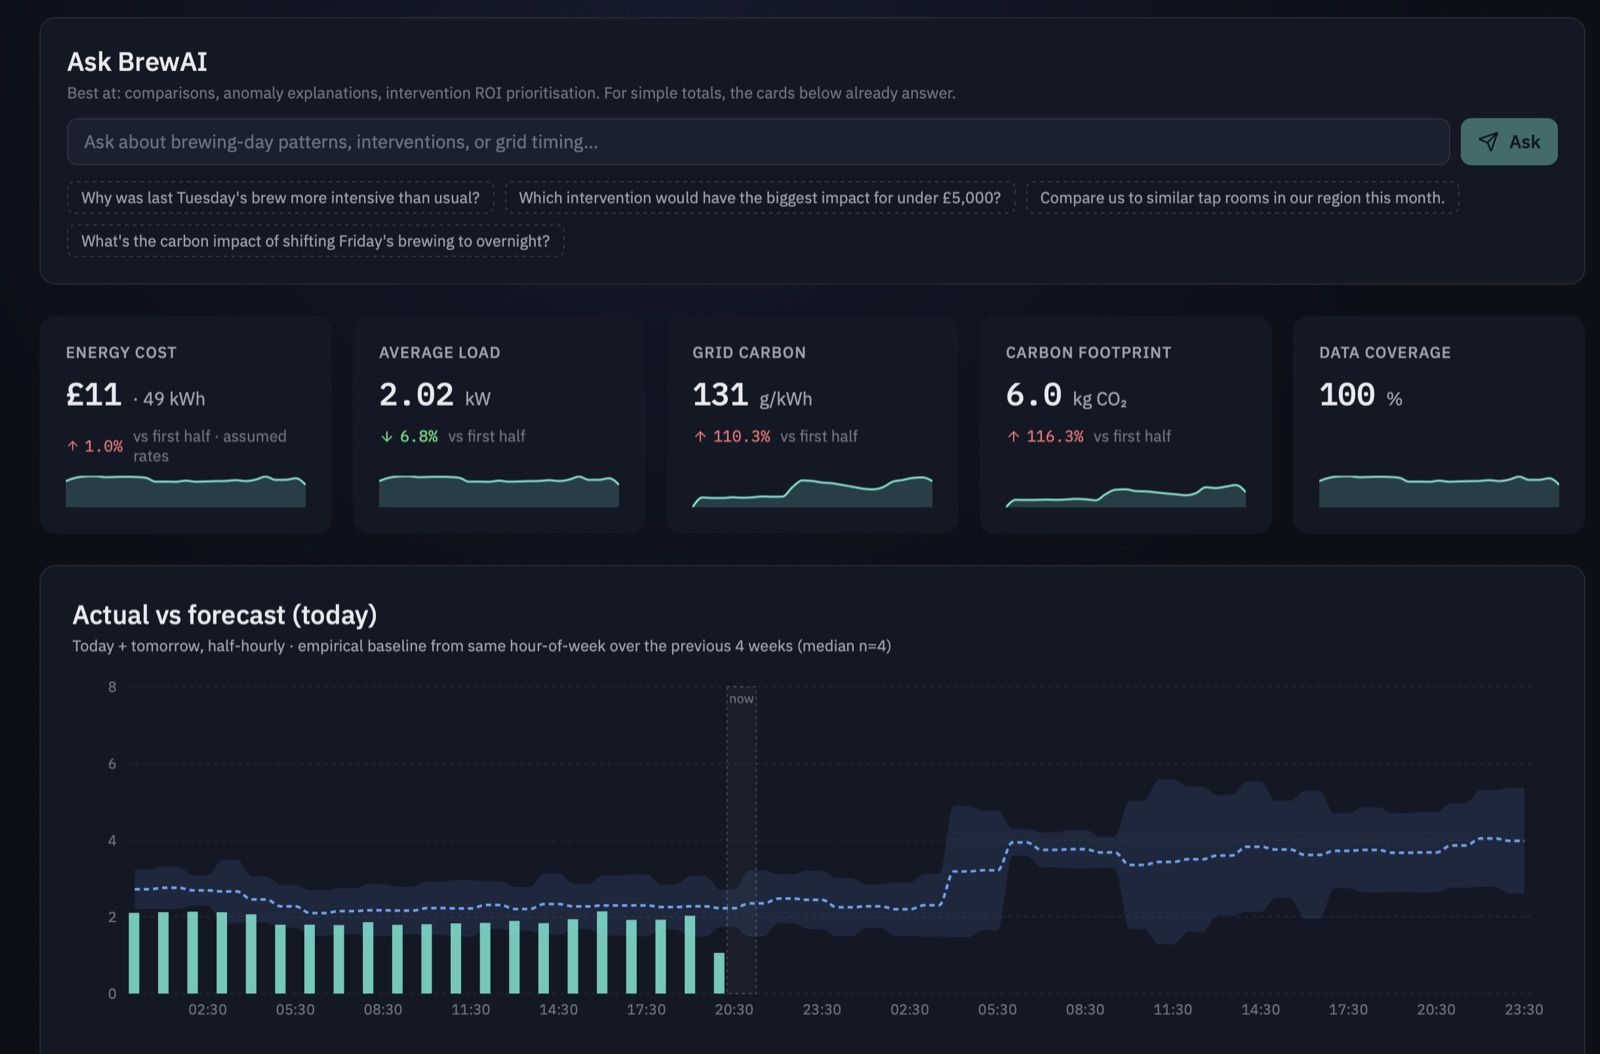The image size is (1600, 1054).
Task: Click the Data Coverage sparkline chart
Action: click(1439, 491)
